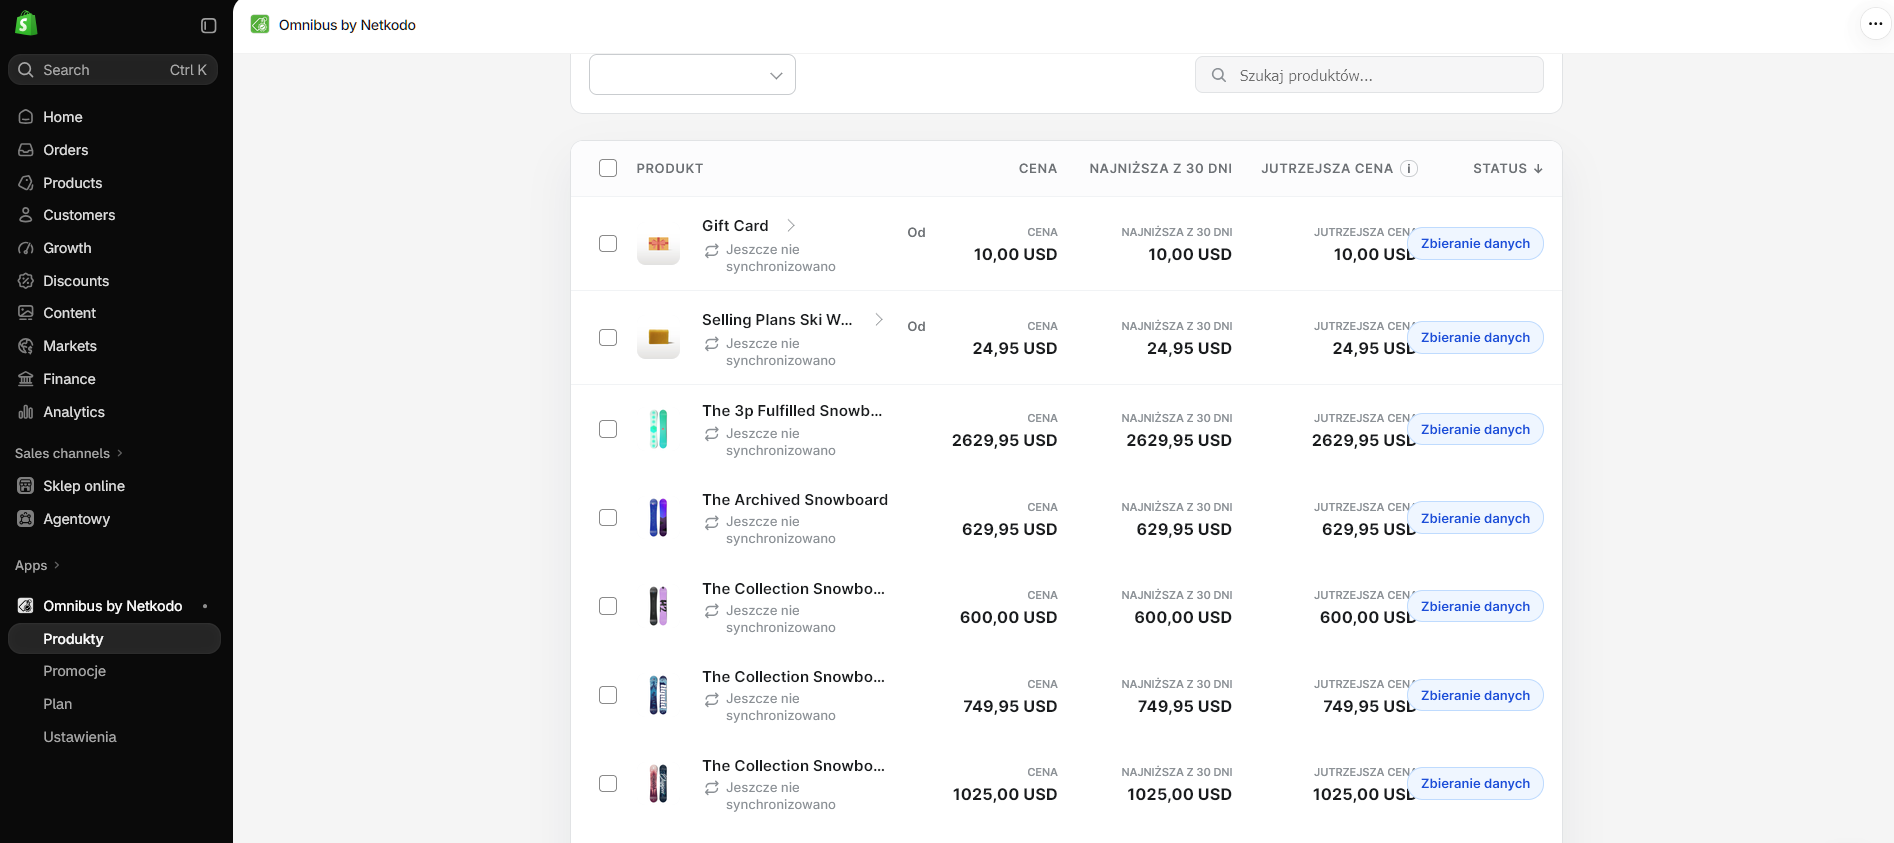Viewport: 1894px width, 843px height.
Task: Click the Shopify logo icon
Action: click(x=26, y=24)
